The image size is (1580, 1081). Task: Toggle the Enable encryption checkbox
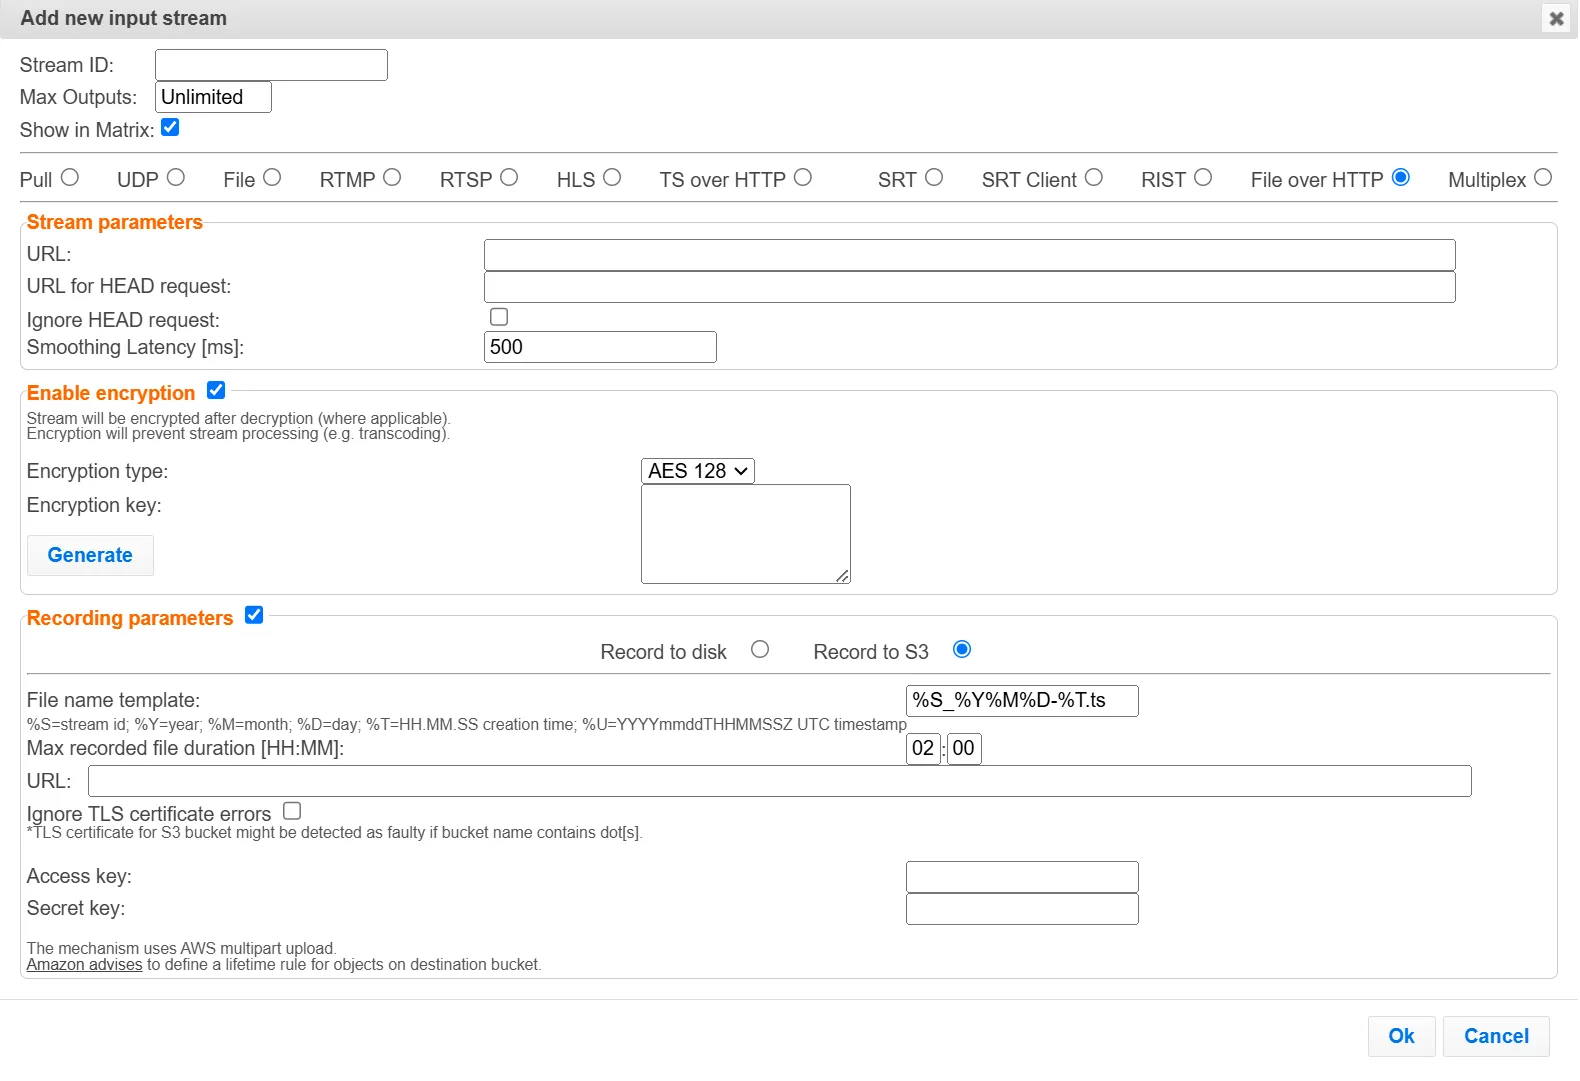pyautogui.click(x=216, y=390)
